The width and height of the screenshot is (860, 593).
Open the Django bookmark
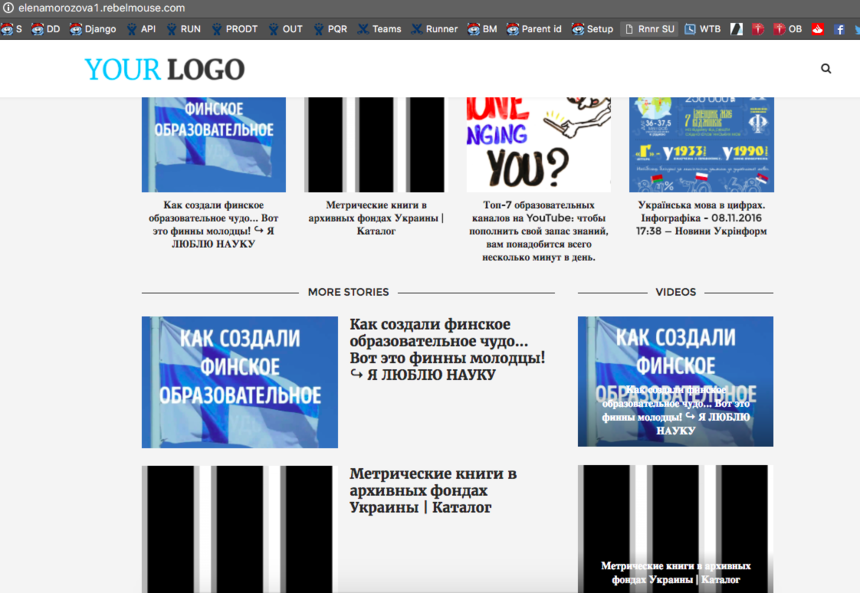[93, 29]
